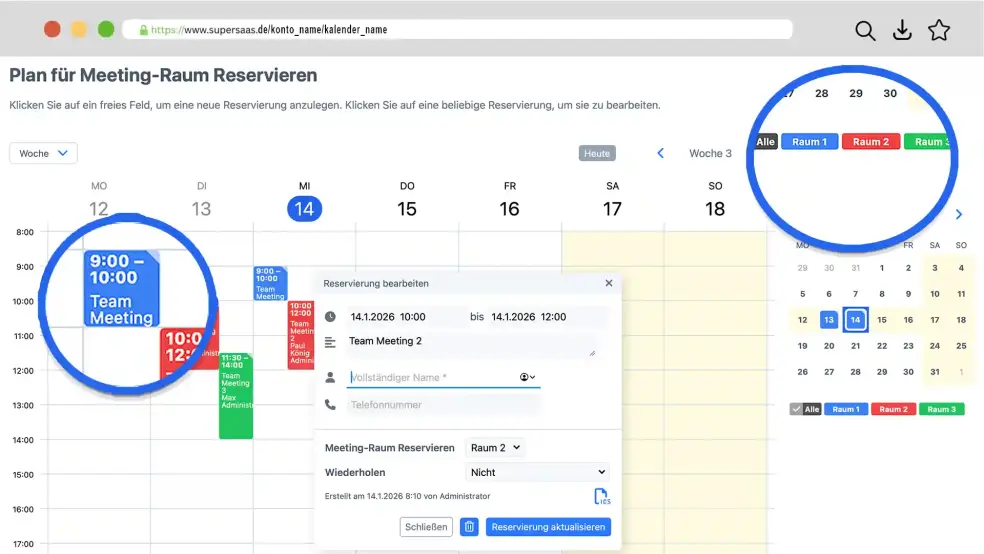Image resolution: width=984 pixels, height=554 pixels.
Task: Open the Raum 2 room dropdown
Action: pos(495,447)
